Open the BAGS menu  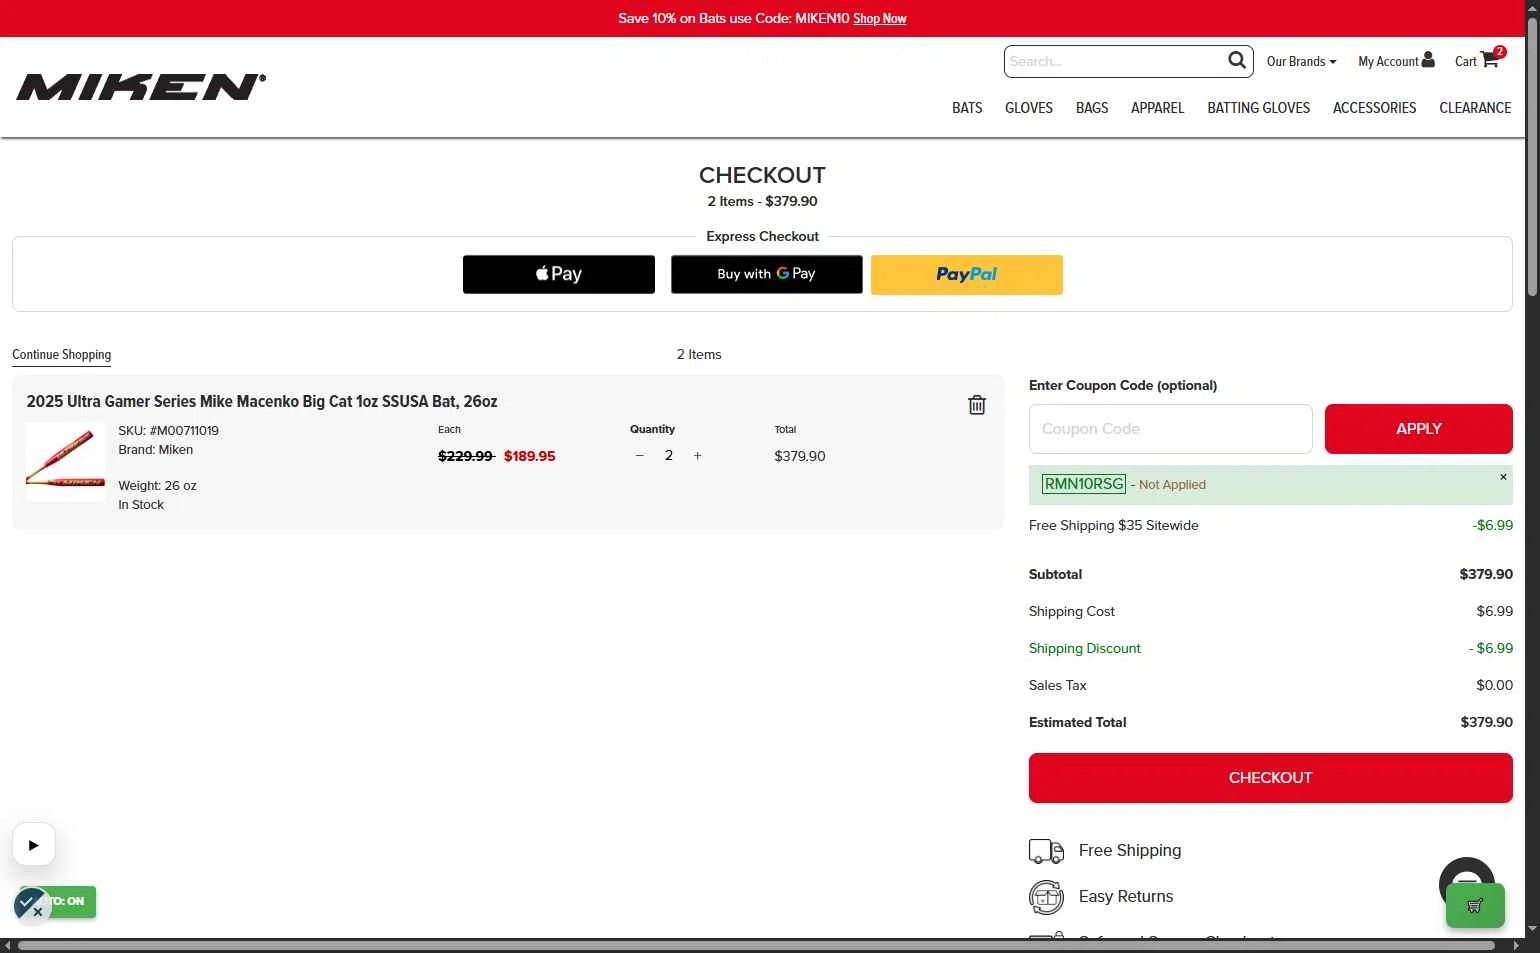[x=1092, y=108]
